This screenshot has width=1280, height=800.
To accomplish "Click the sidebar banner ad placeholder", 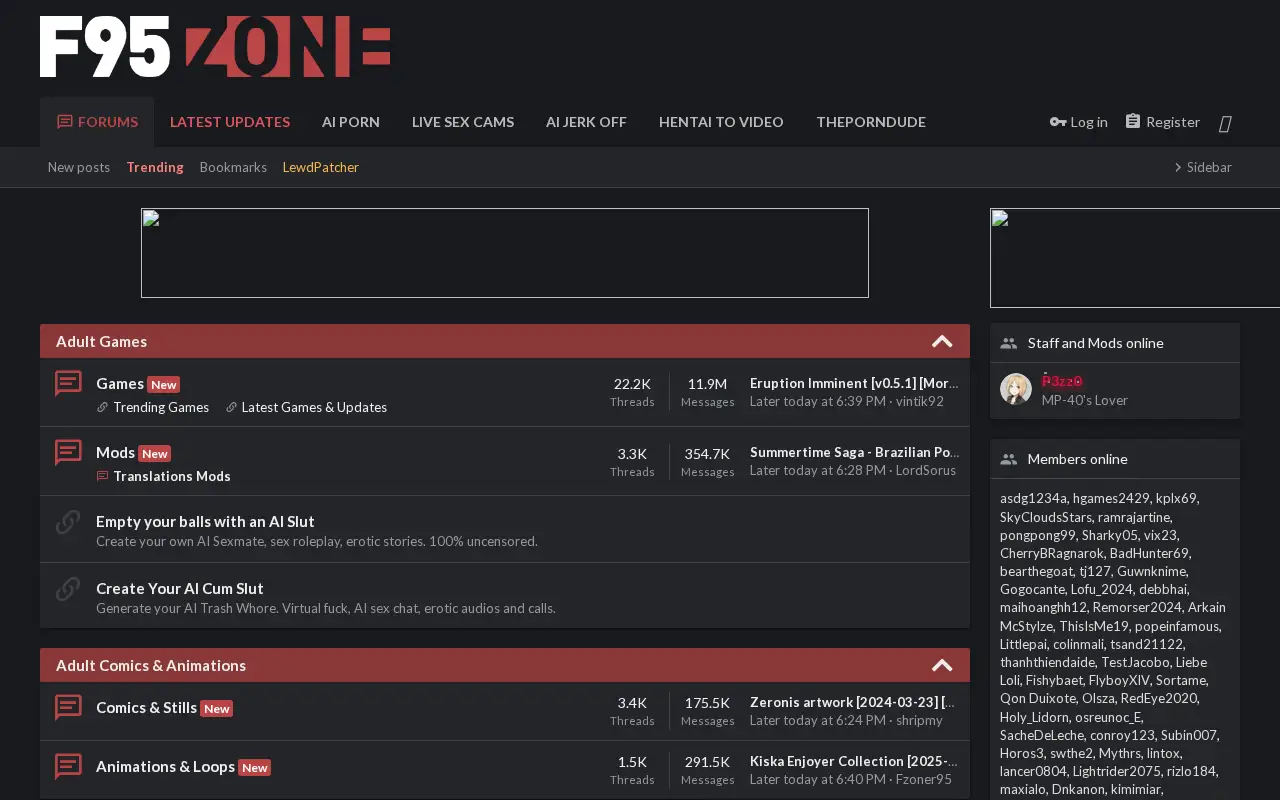I will (x=1135, y=258).
